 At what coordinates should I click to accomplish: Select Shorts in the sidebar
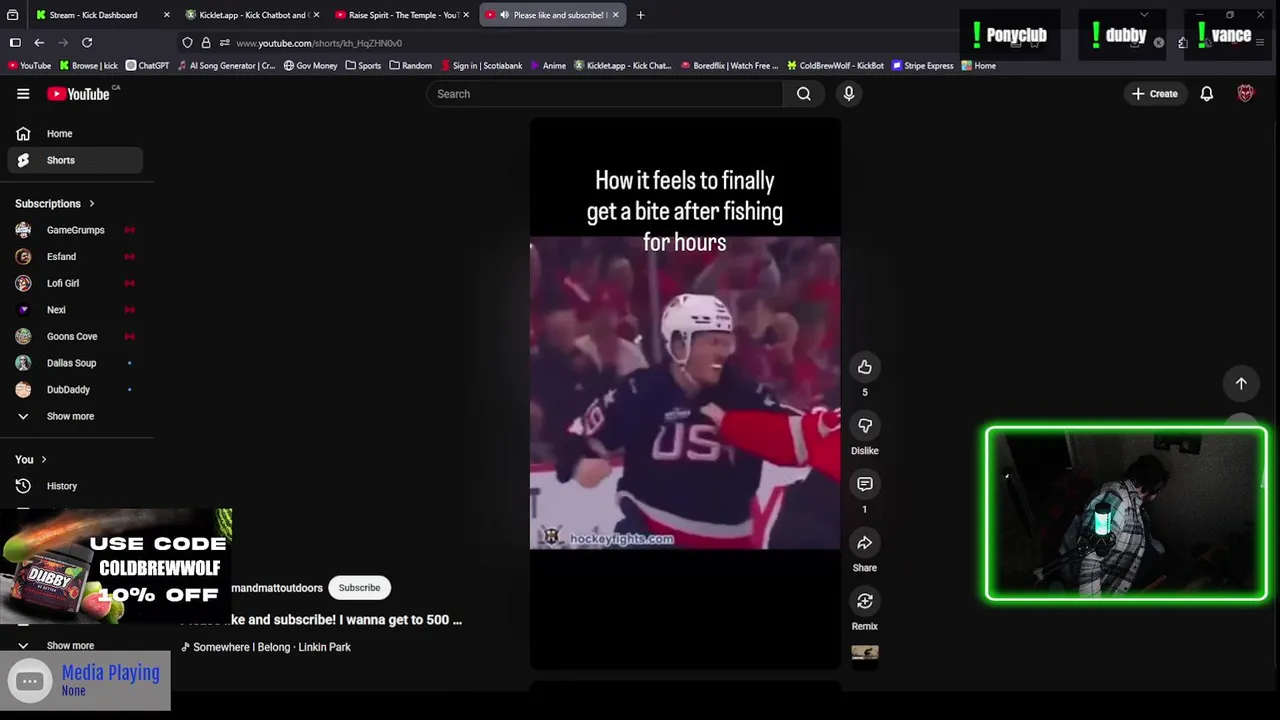75,160
